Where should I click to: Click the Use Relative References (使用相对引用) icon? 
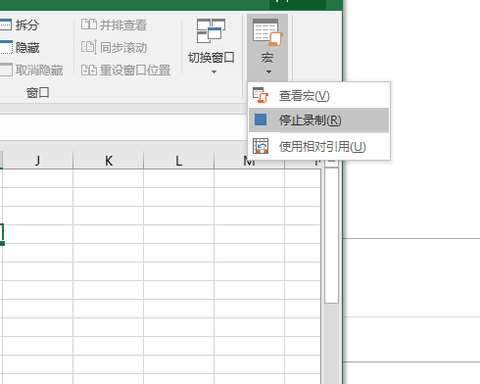(260, 146)
